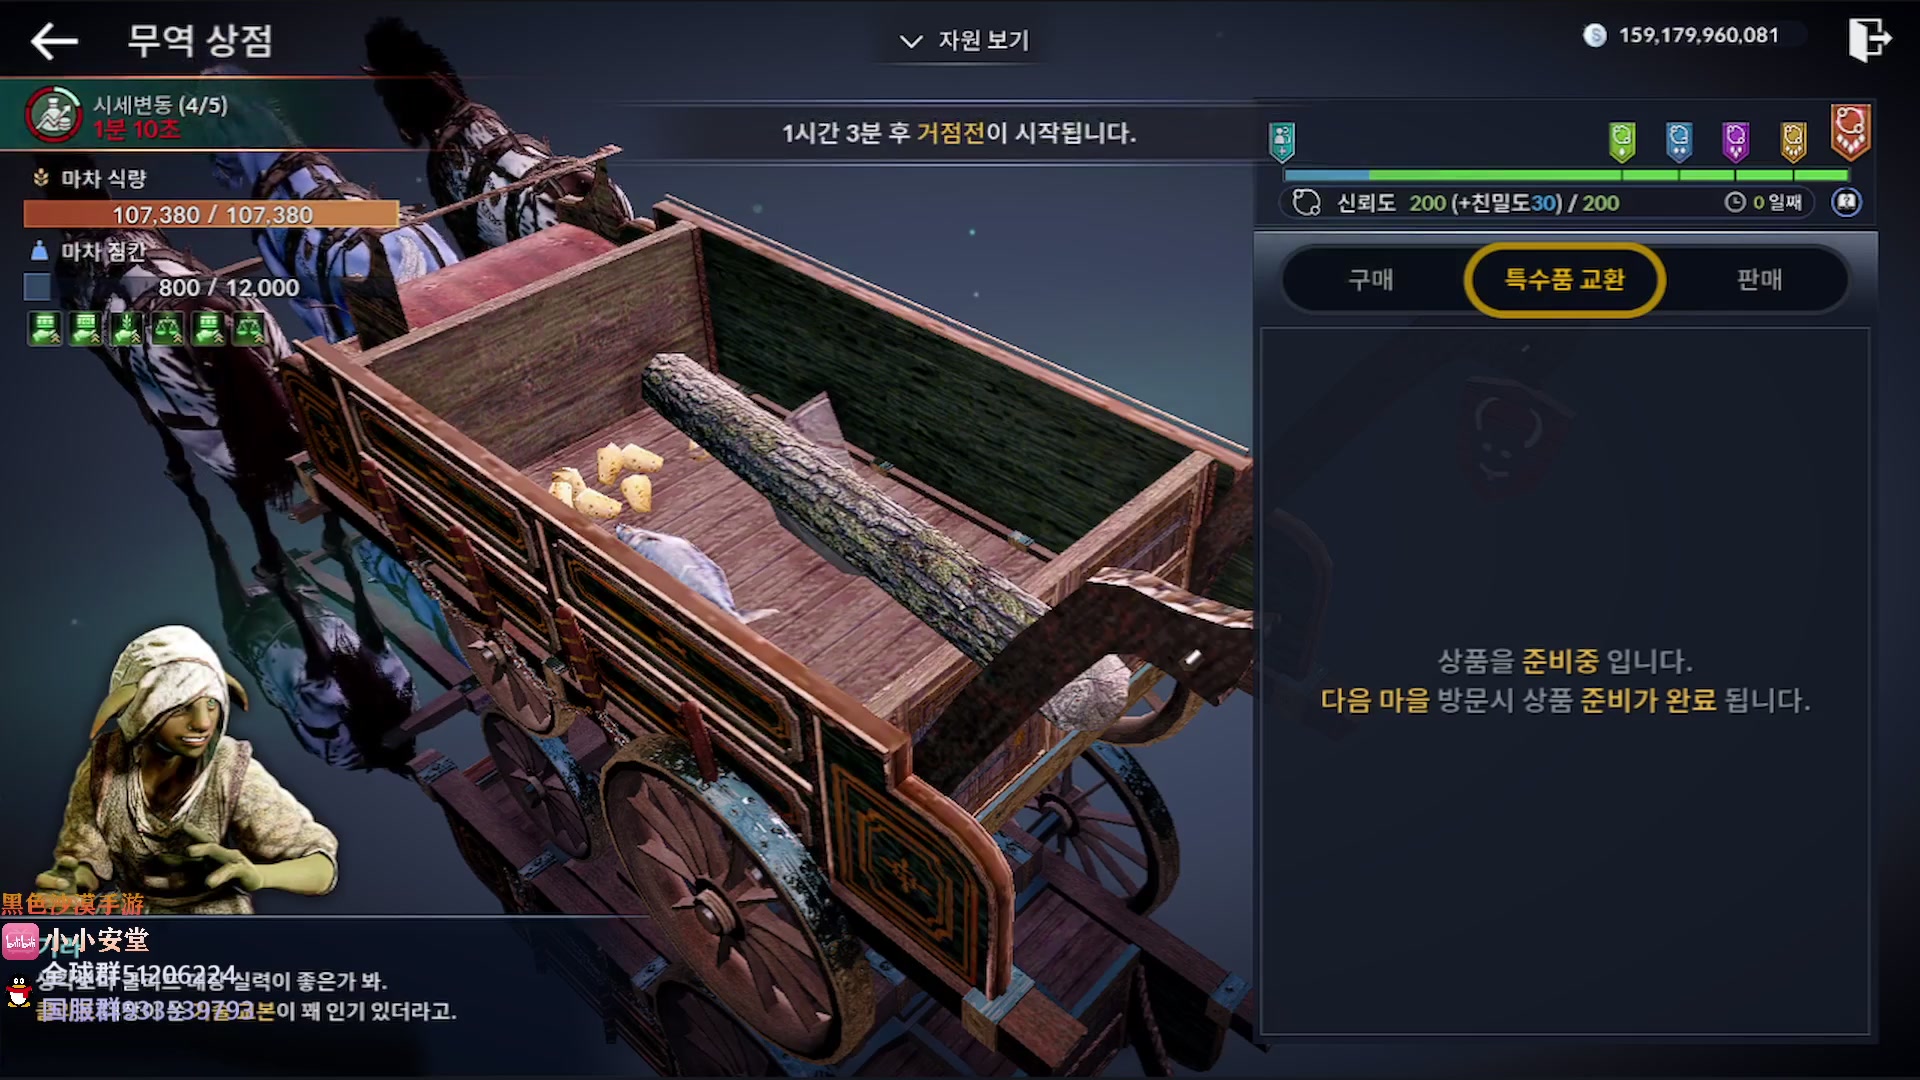Screen dimensions: 1920x1080
Task: Click the first green wagon buff icon
Action: 45,328
